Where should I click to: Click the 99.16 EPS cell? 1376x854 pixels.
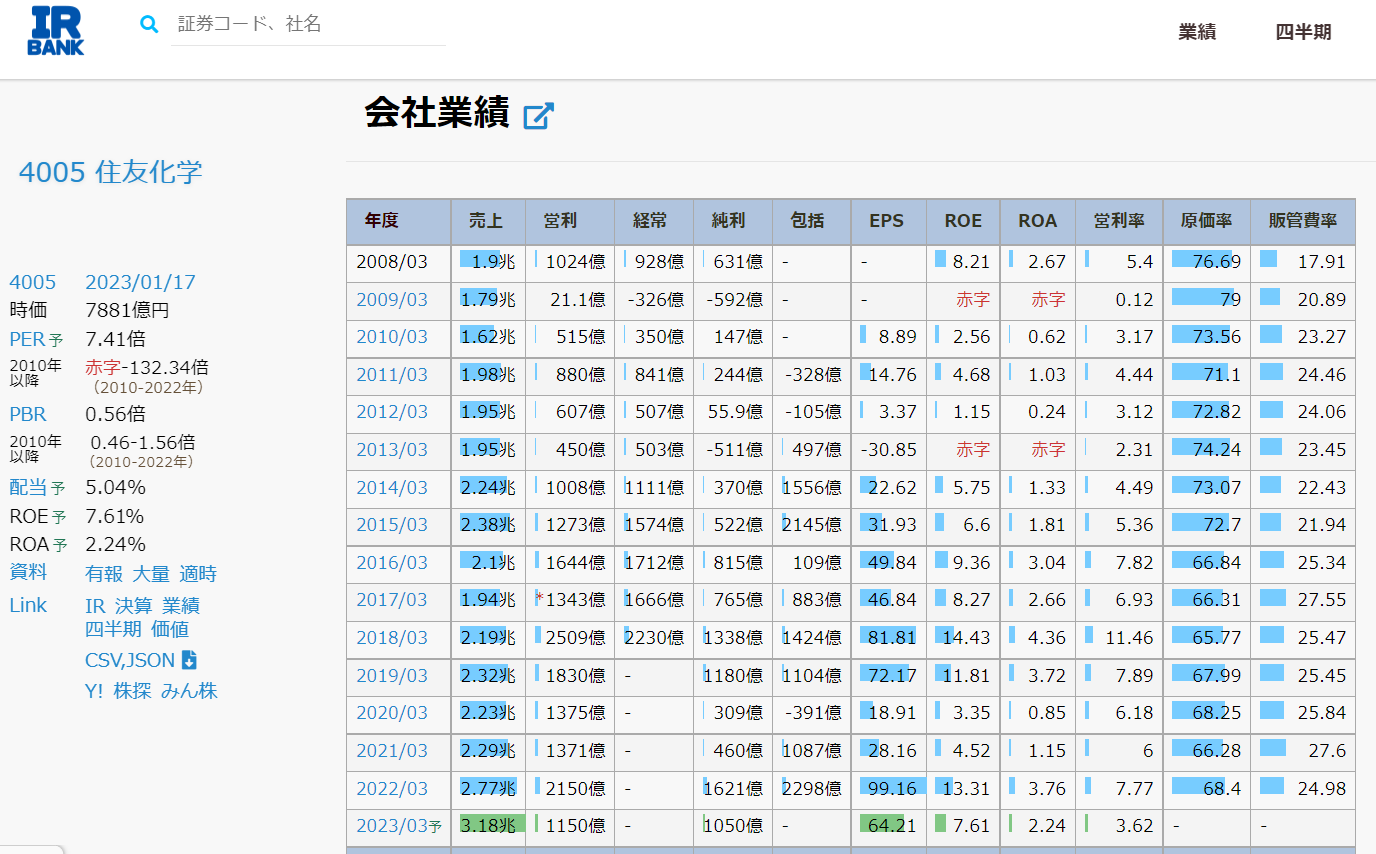click(889, 789)
